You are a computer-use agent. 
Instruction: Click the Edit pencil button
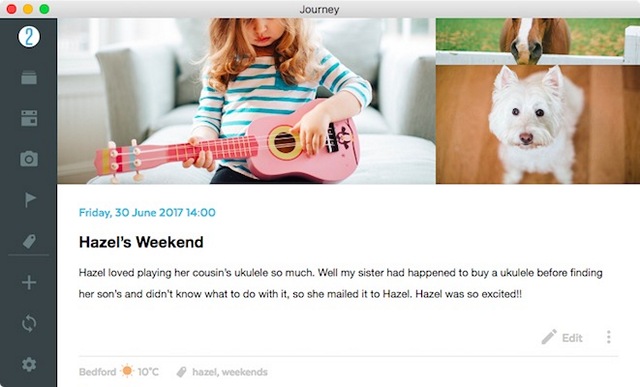tap(562, 338)
